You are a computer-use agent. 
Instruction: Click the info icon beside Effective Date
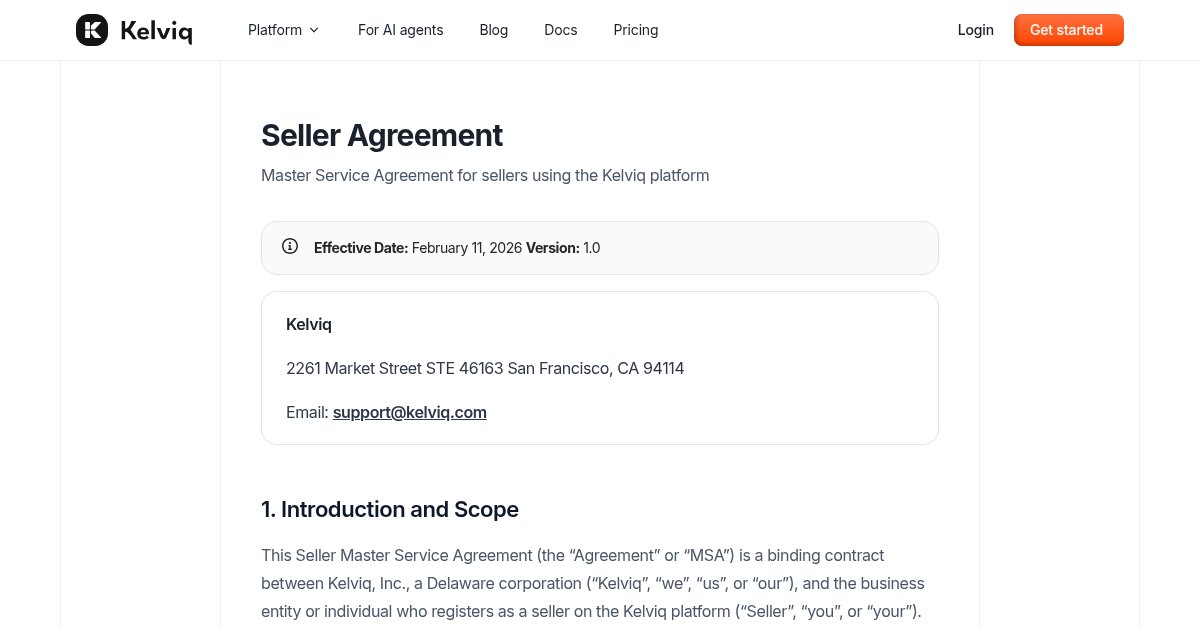[290, 246]
